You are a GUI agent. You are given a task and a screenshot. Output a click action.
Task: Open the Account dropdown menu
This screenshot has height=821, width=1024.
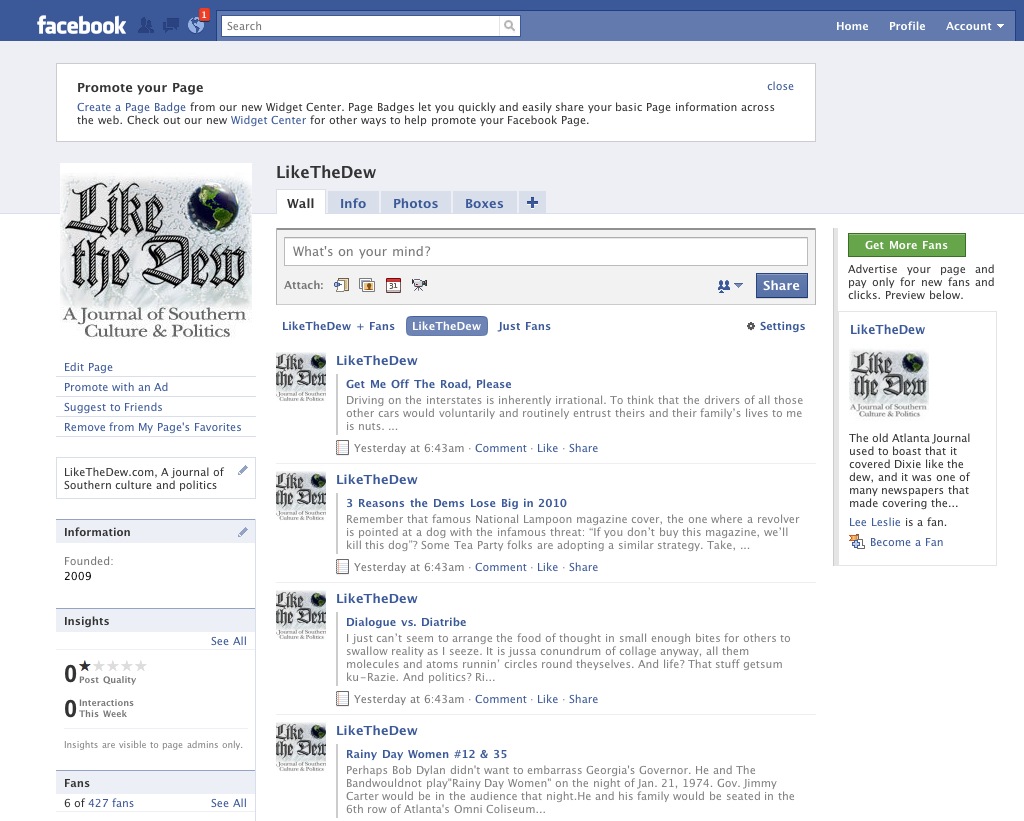(975, 26)
